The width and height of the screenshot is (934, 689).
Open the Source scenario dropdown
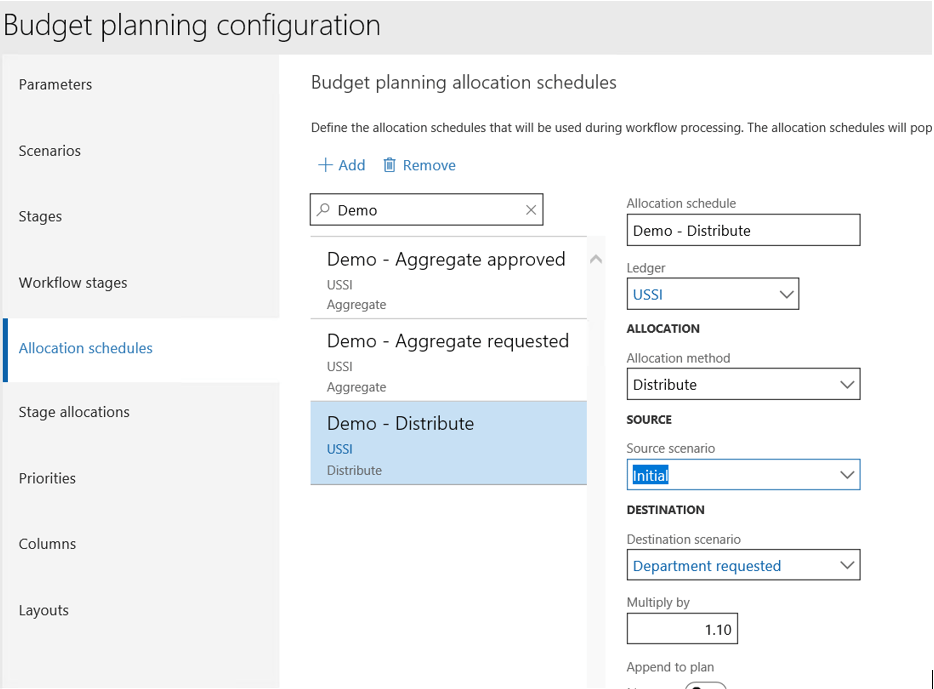click(x=845, y=474)
